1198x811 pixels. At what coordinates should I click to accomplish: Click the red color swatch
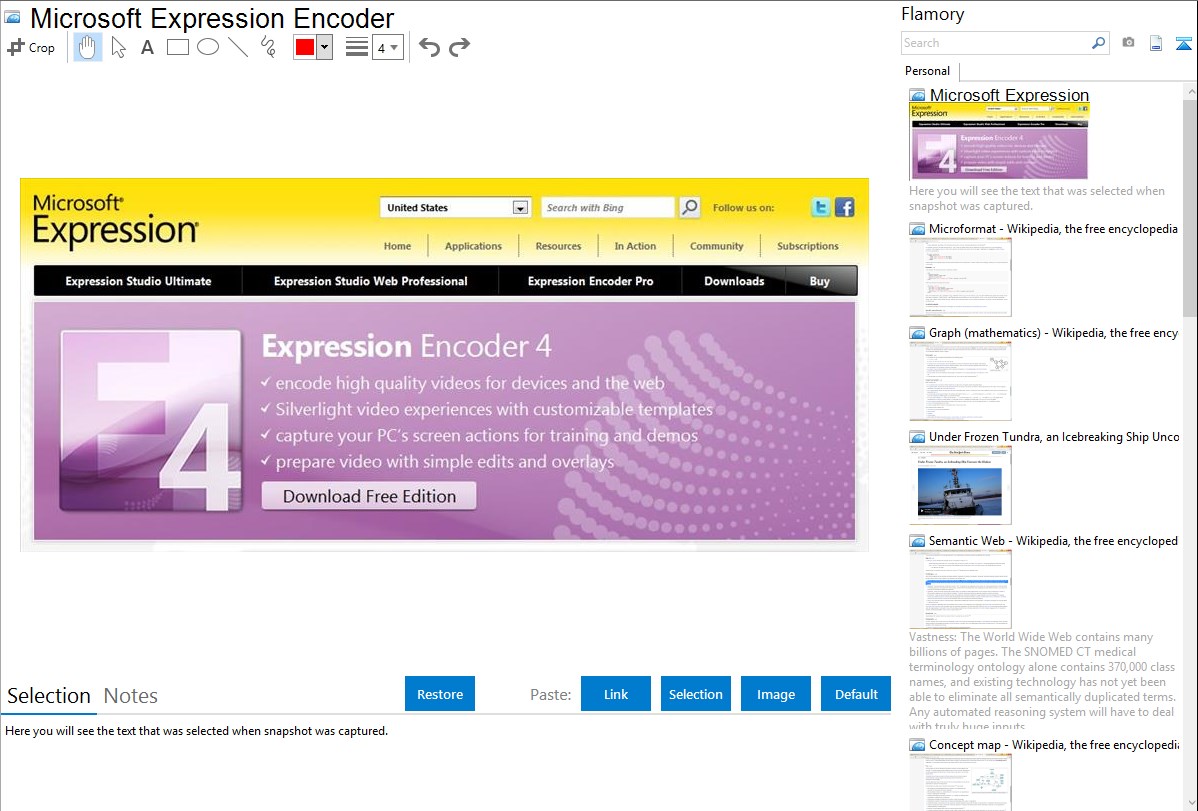tap(304, 48)
